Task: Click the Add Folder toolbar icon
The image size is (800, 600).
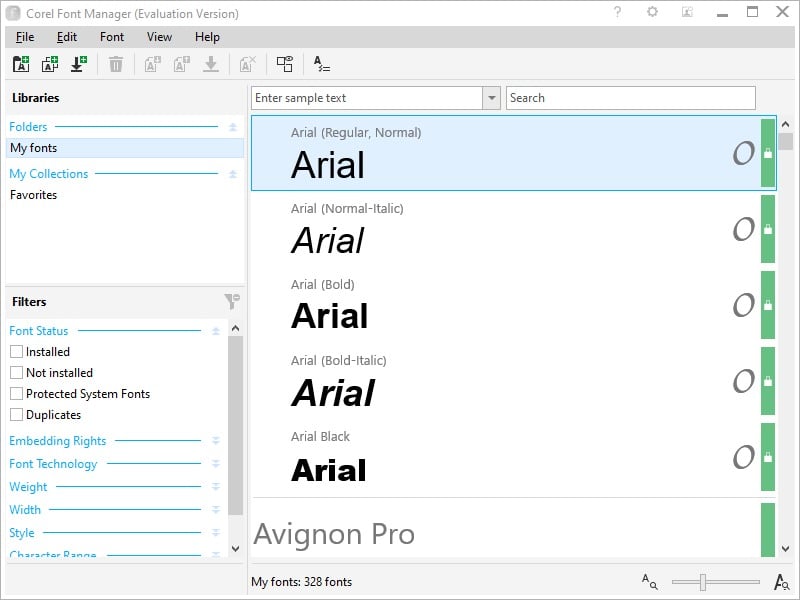Action: (21, 64)
